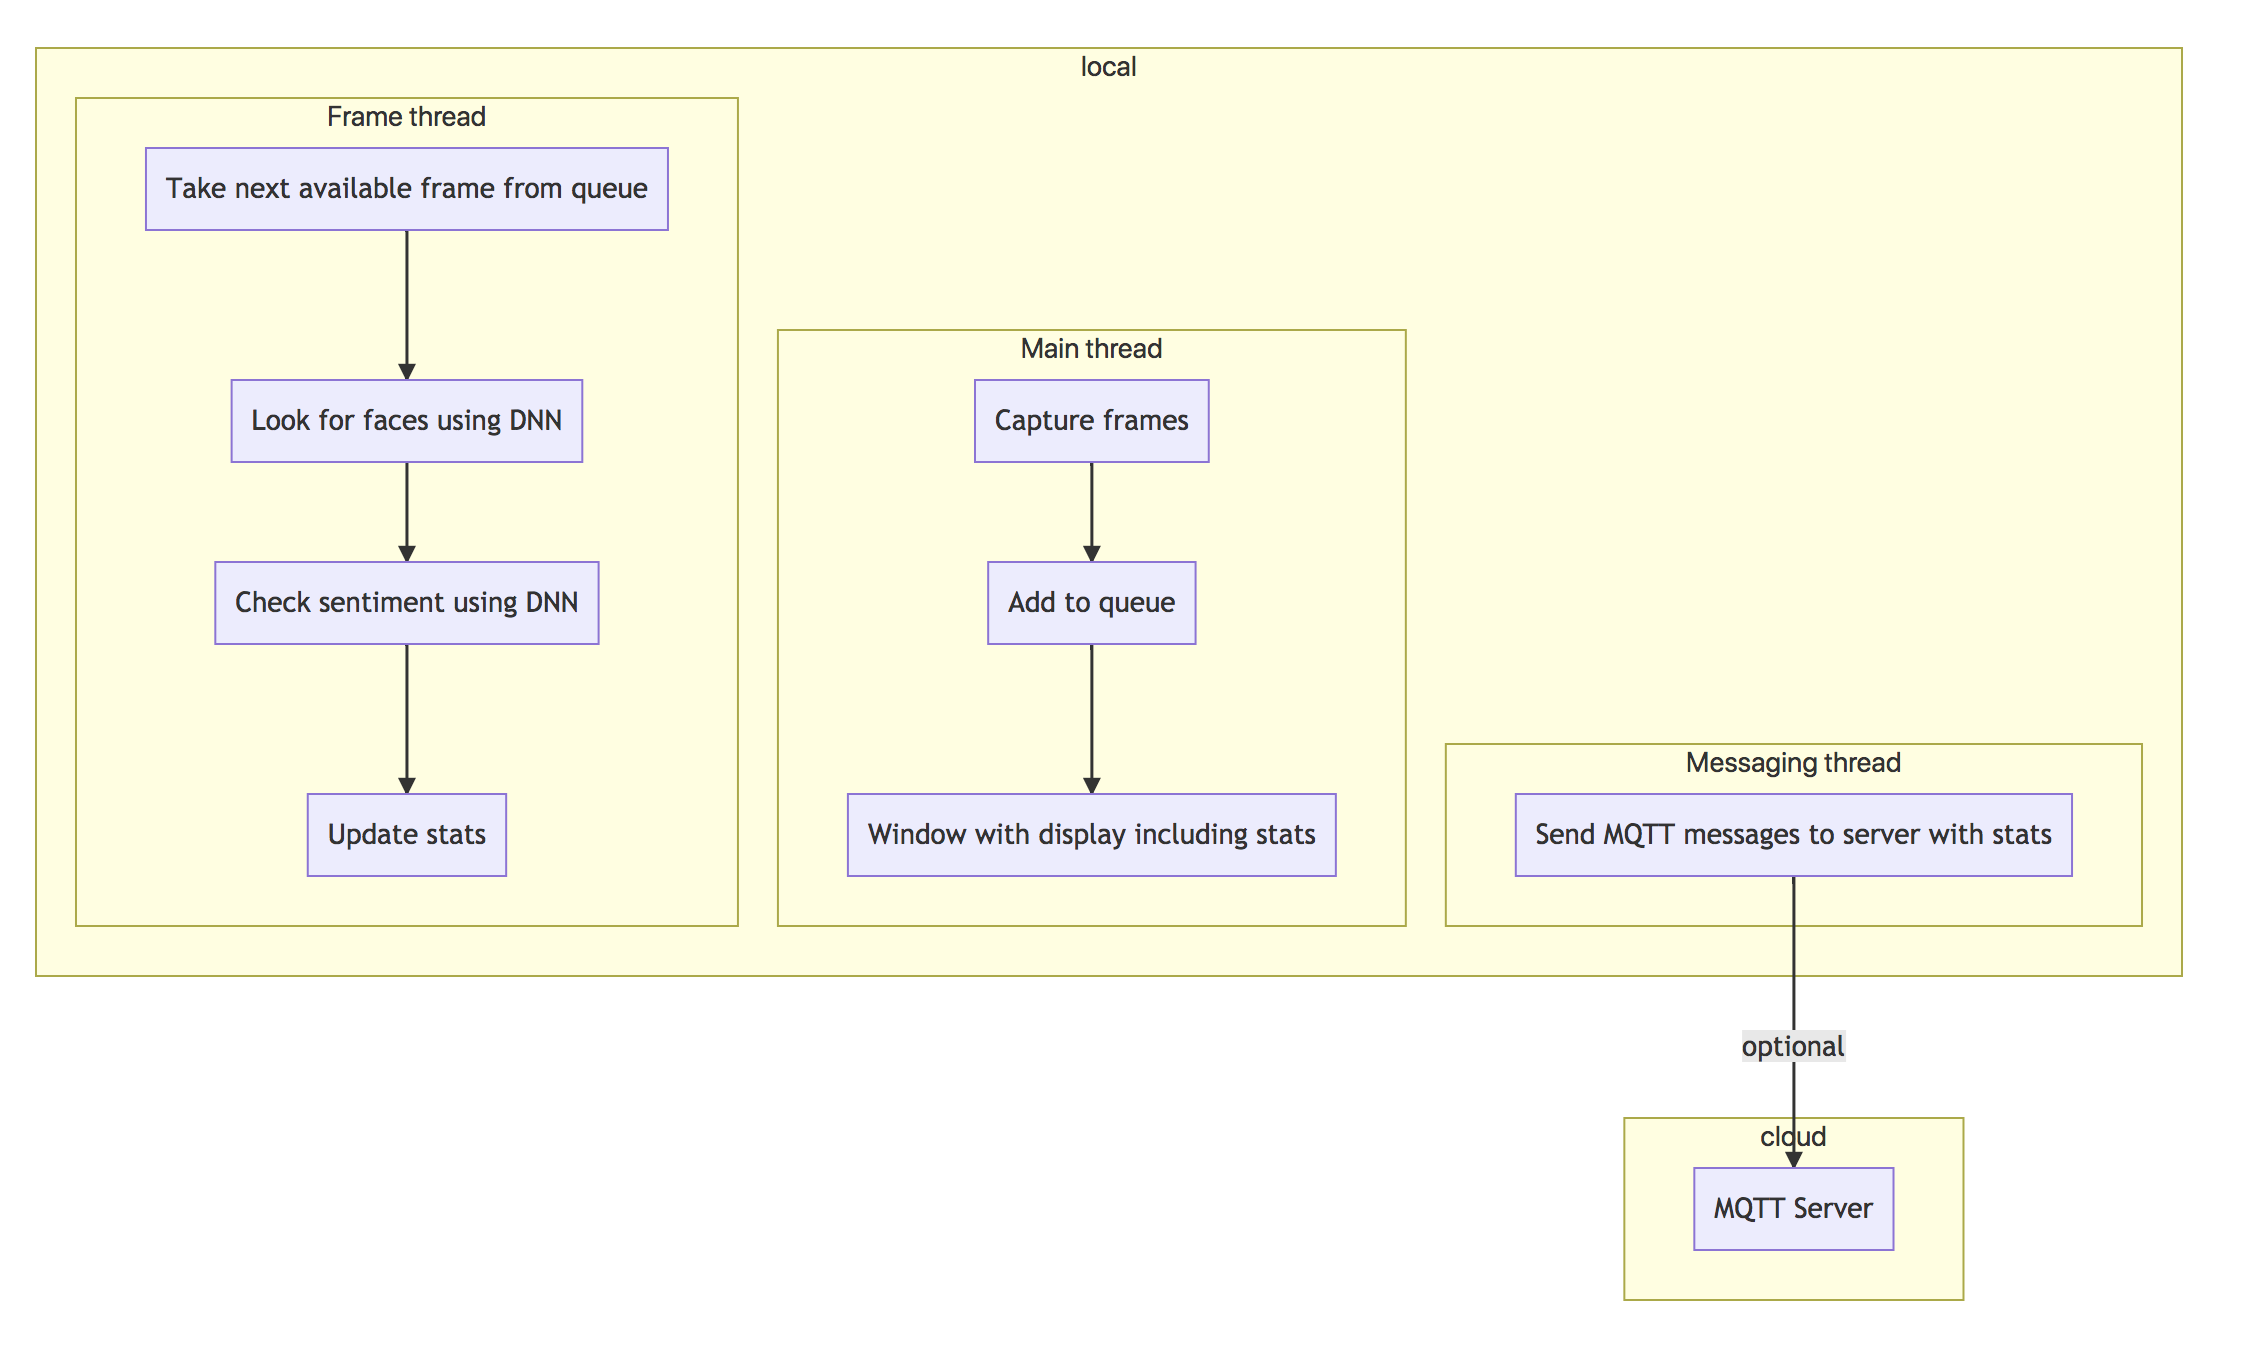Screen dimensions: 2248x1346
Task: Select the 'Update stats' node
Action: pos(406,835)
